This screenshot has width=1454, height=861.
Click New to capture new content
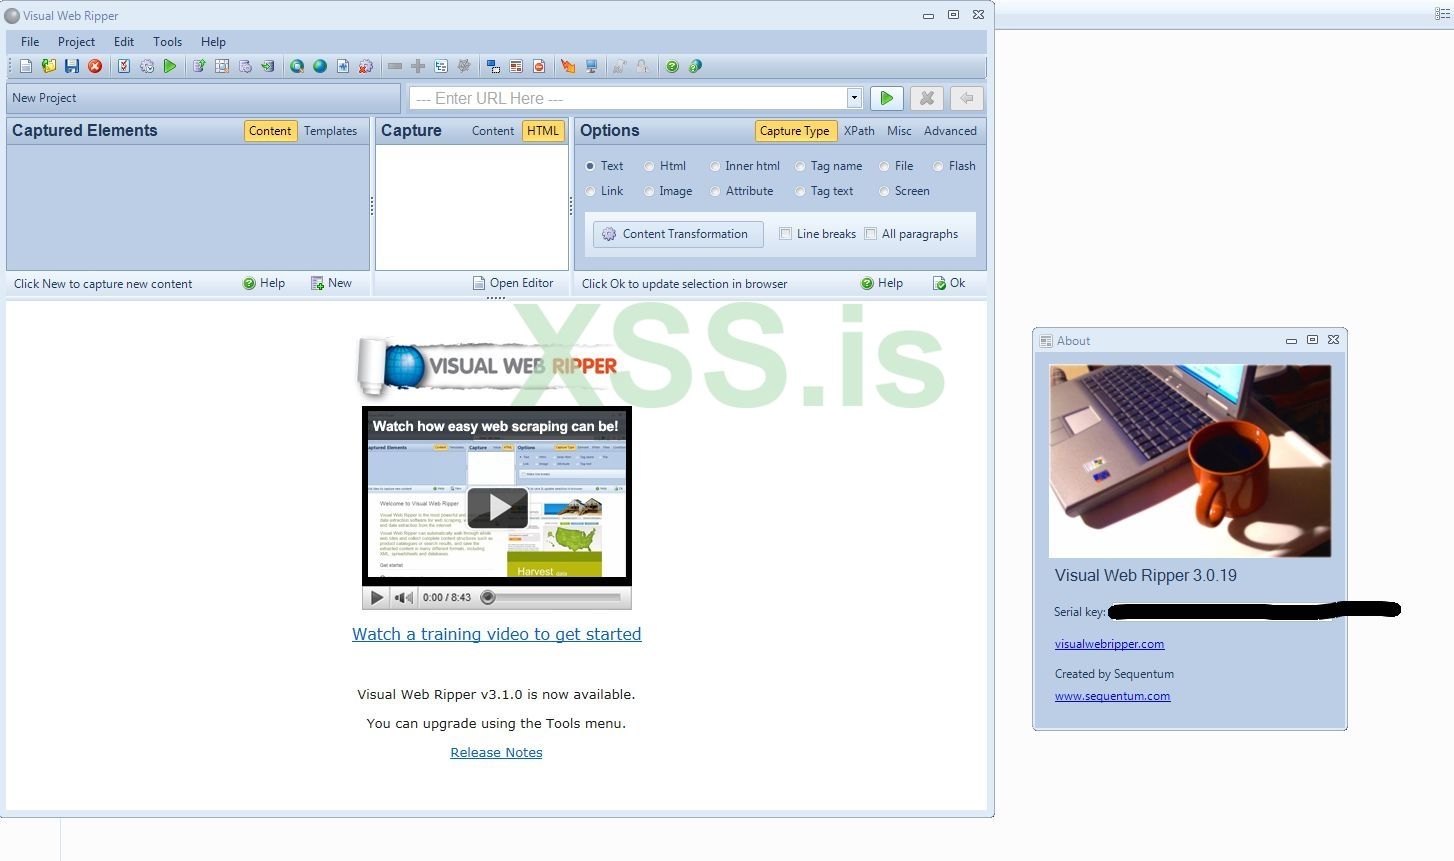click(331, 283)
